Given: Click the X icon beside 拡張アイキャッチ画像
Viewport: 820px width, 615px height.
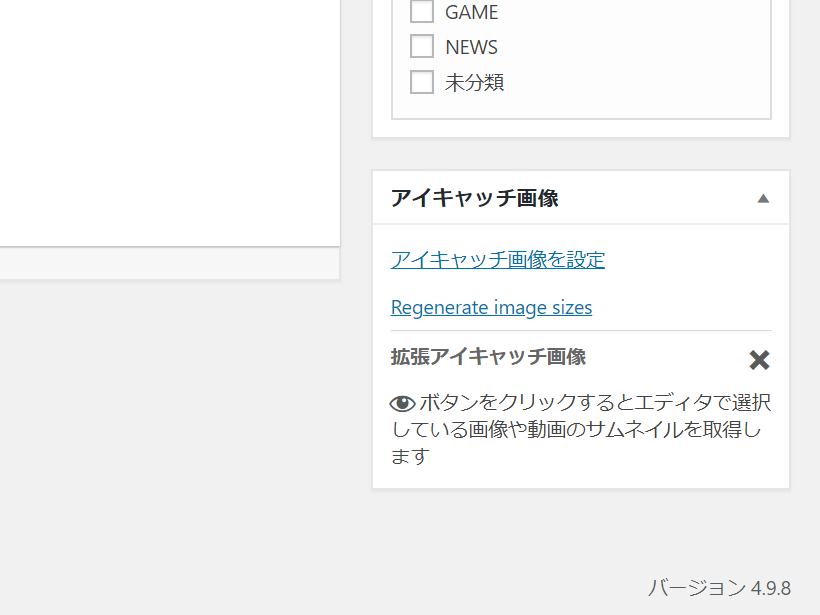Looking at the screenshot, I should coord(759,360).
